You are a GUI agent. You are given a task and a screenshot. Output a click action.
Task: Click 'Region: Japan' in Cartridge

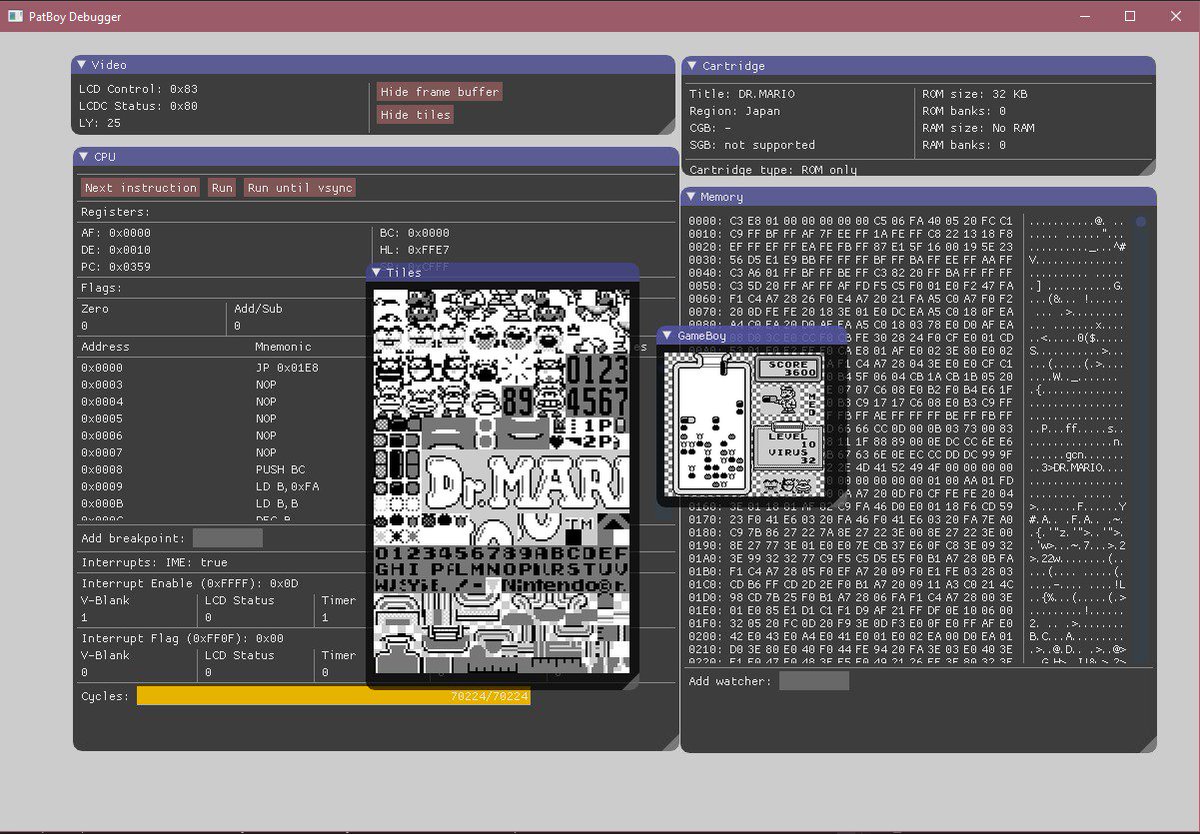(735, 111)
